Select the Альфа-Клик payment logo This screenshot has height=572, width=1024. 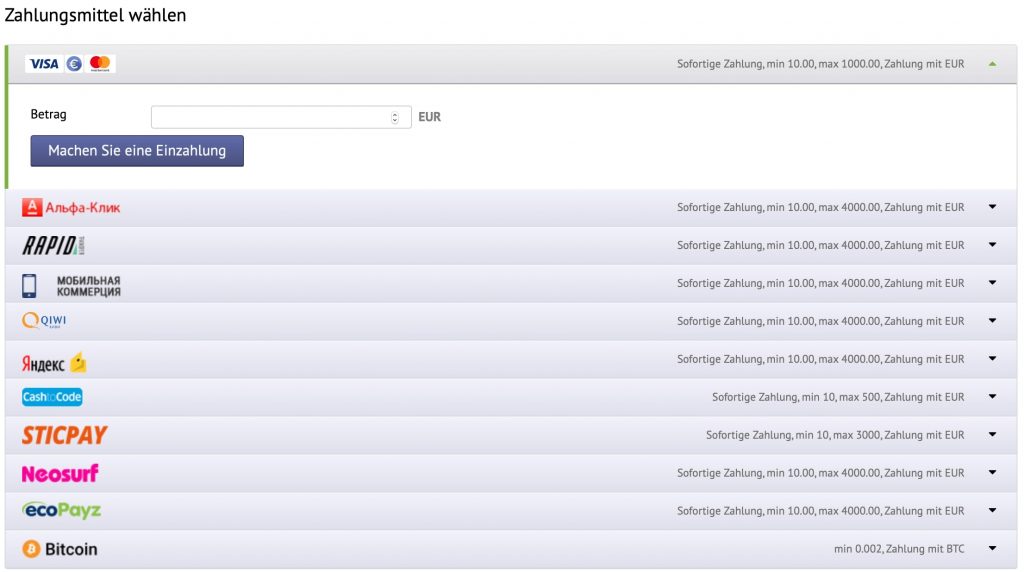[71, 208]
